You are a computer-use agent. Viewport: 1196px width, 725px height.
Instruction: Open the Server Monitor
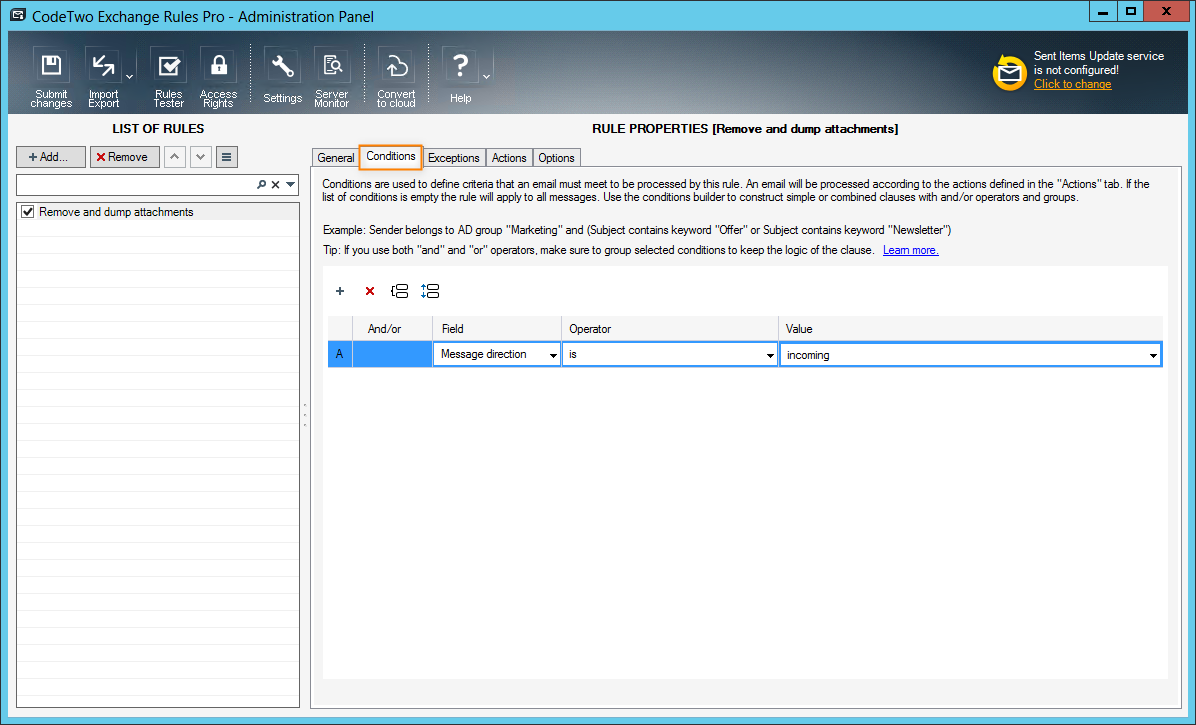332,77
